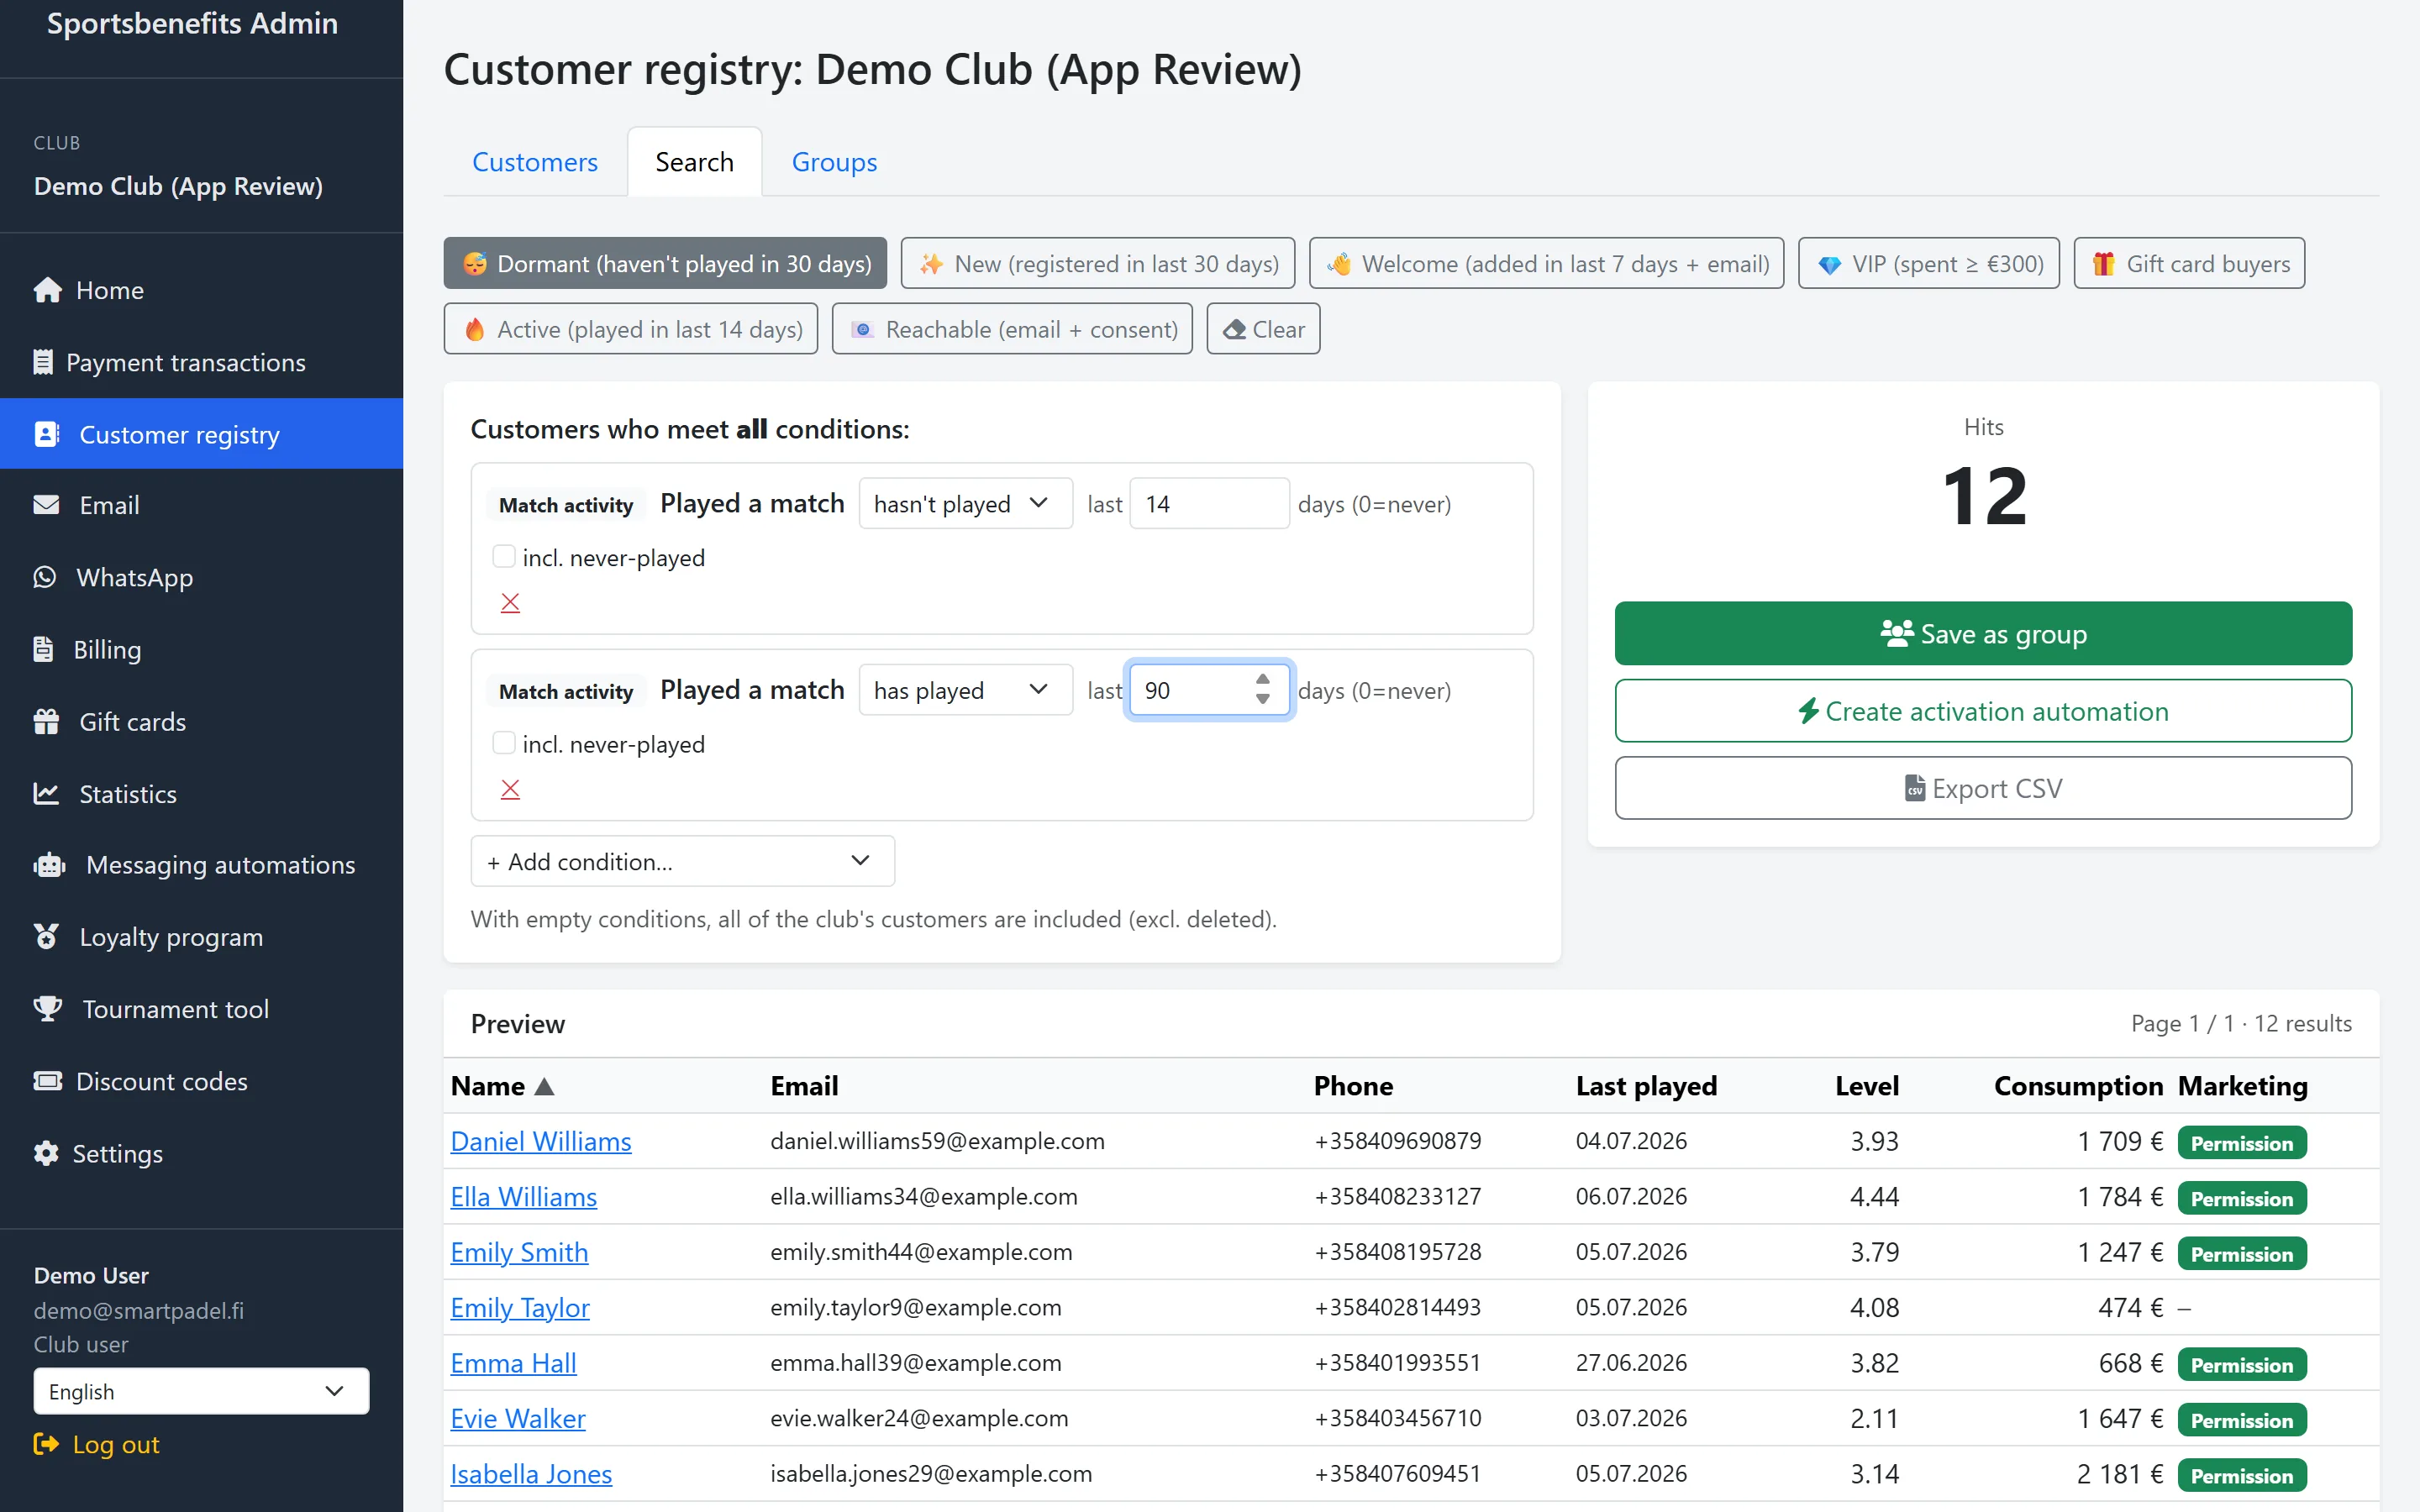The width and height of the screenshot is (2420, 1512).
Task: Switch to the Groups tab
Action: [834, 162]
